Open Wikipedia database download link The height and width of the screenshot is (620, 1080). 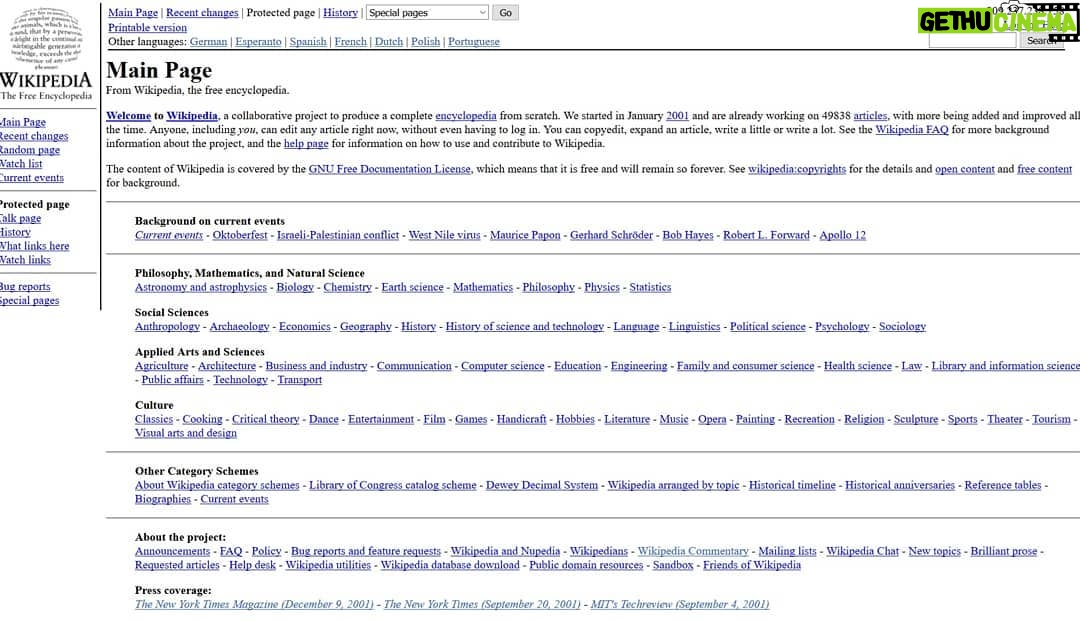(x=450, y=565)
